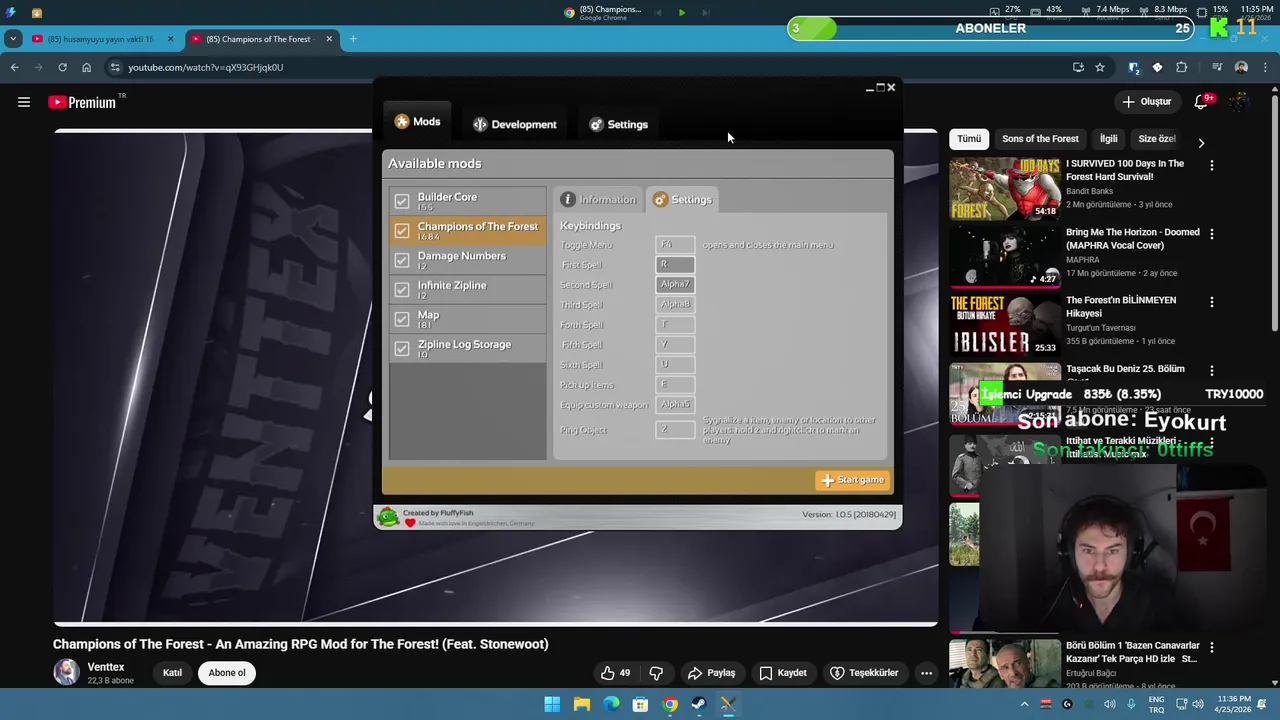
Task: Open options for I SURVIVED 100 Days video
Action: [1212, 165]
